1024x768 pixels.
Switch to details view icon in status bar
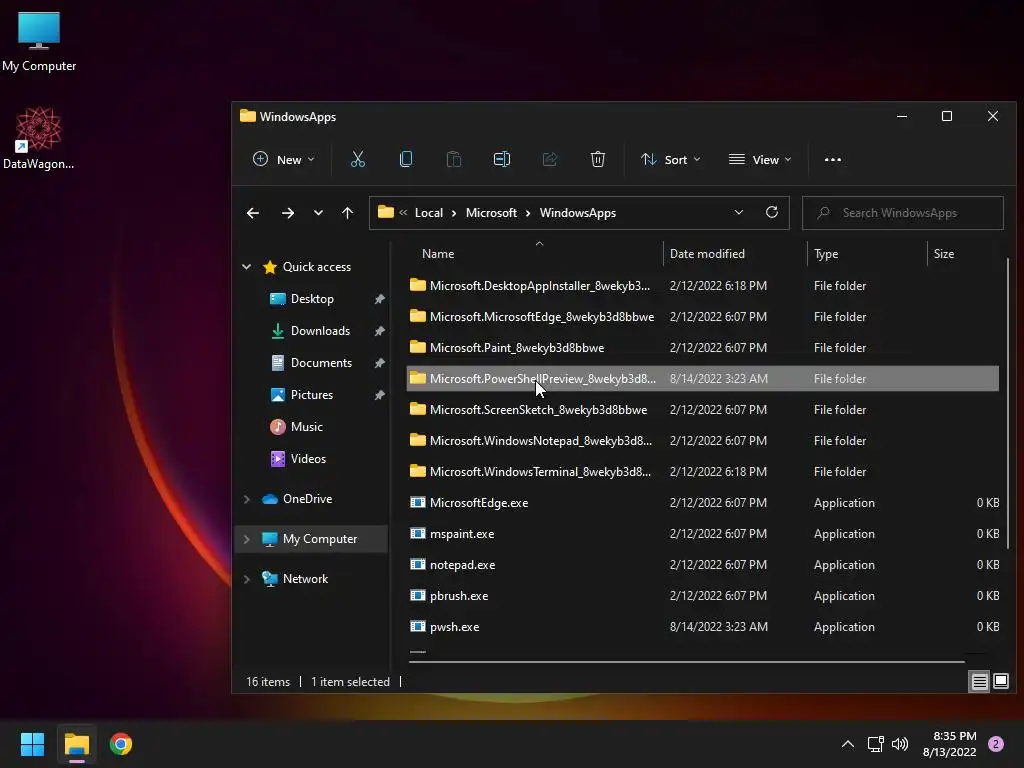pyautogui.click(x=980, y=682)
